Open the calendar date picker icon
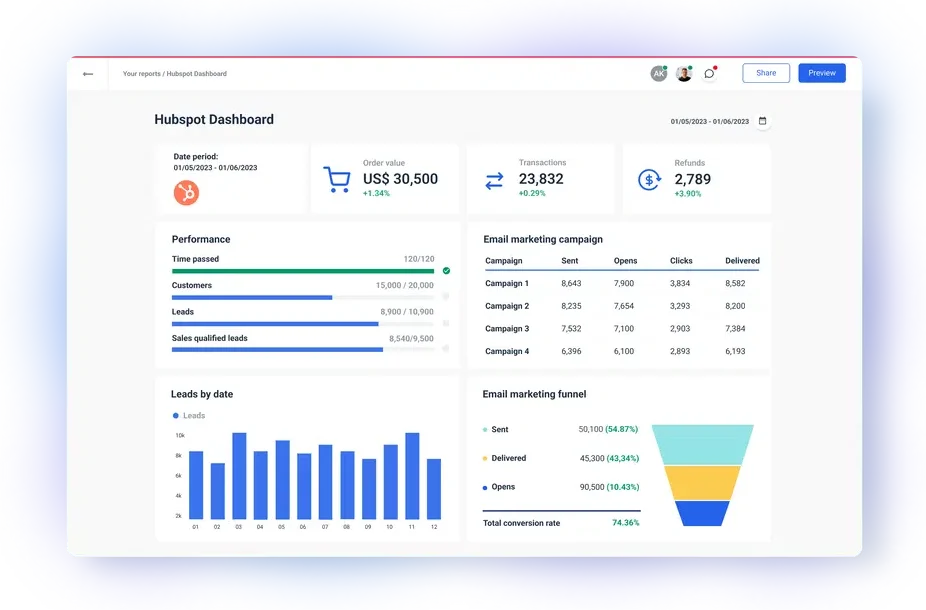Image resolution: width=926 pixels, height=610 pixels. (x=762, y=121)
